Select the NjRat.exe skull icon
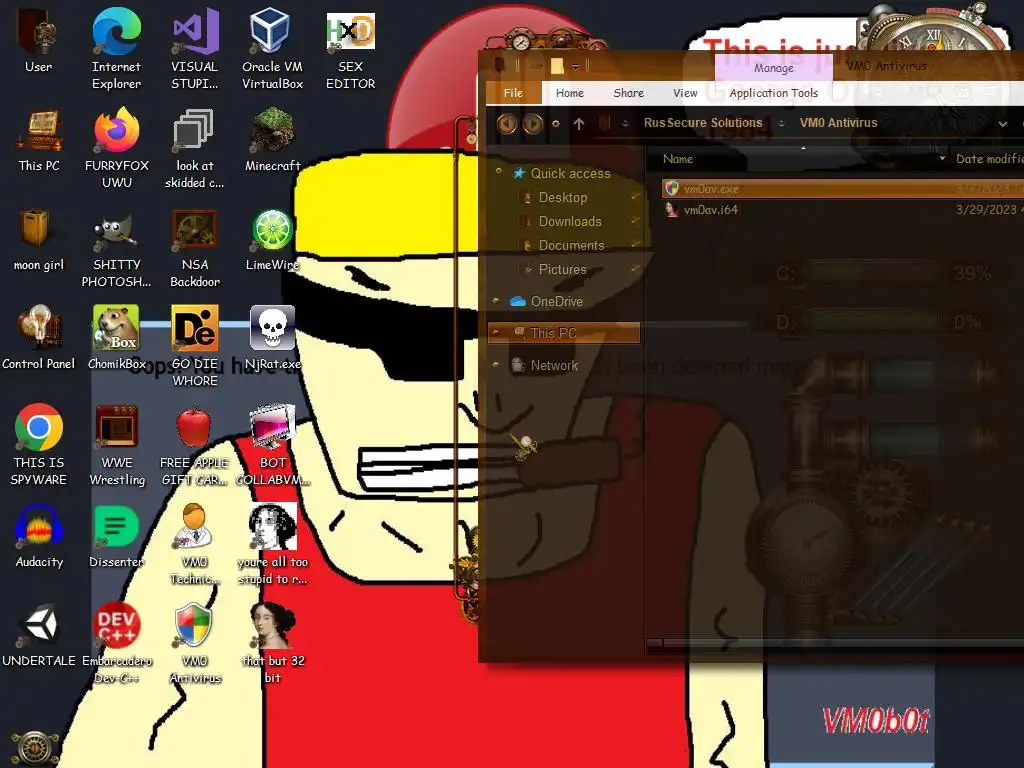The width and height of the screenshot is (1024, 768). coord(272,338)
